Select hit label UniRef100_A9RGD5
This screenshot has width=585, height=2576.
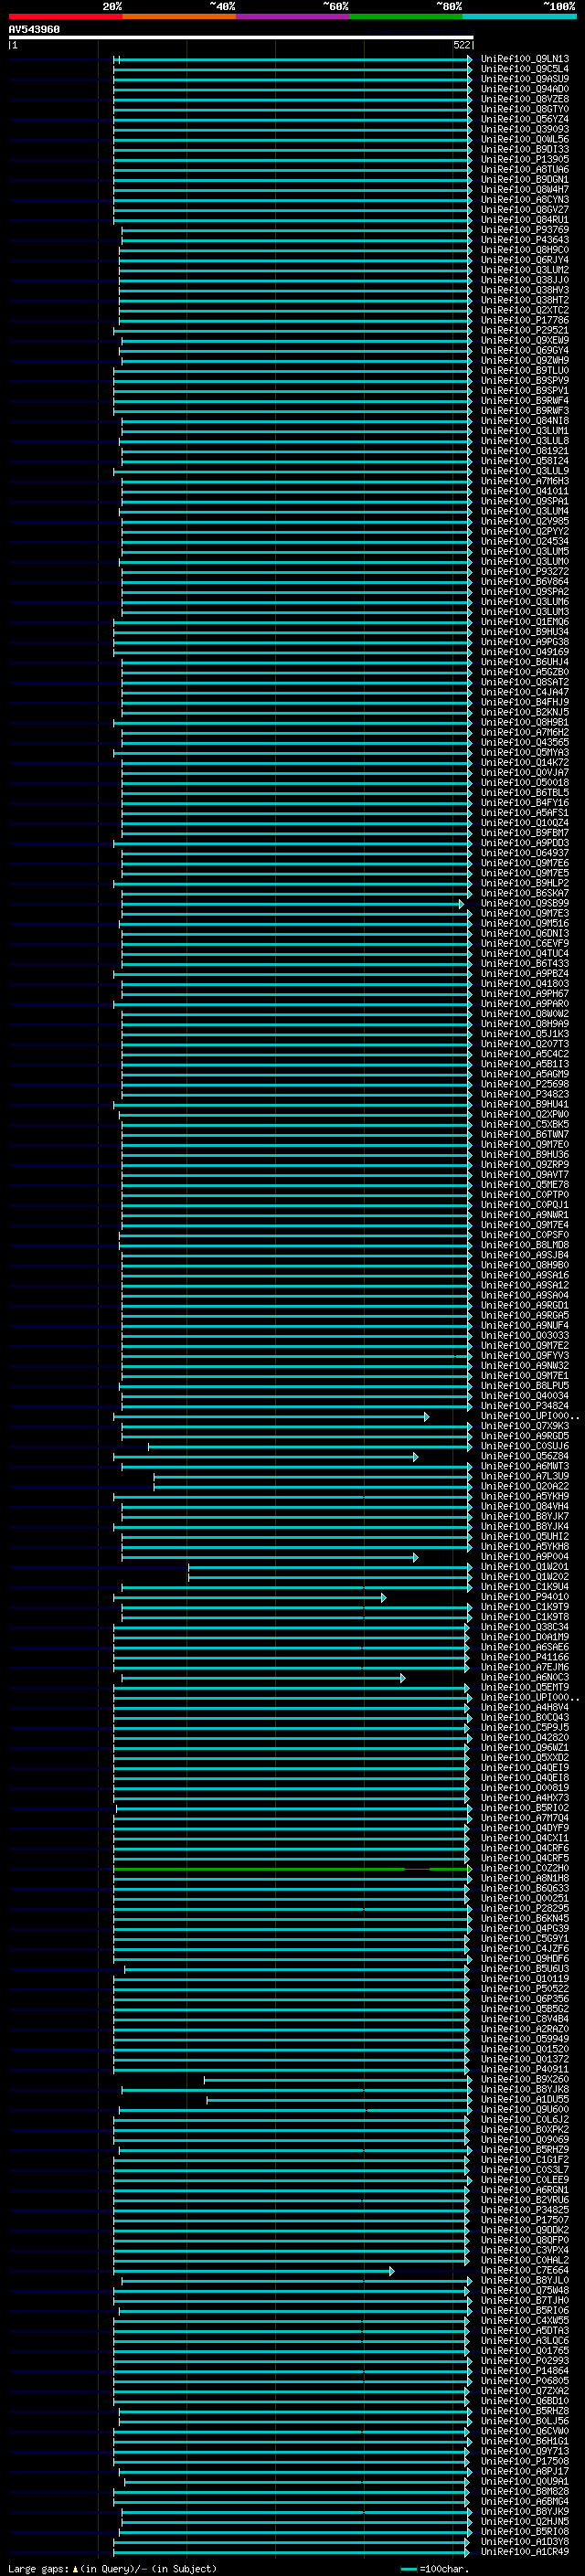point(525,1436)
